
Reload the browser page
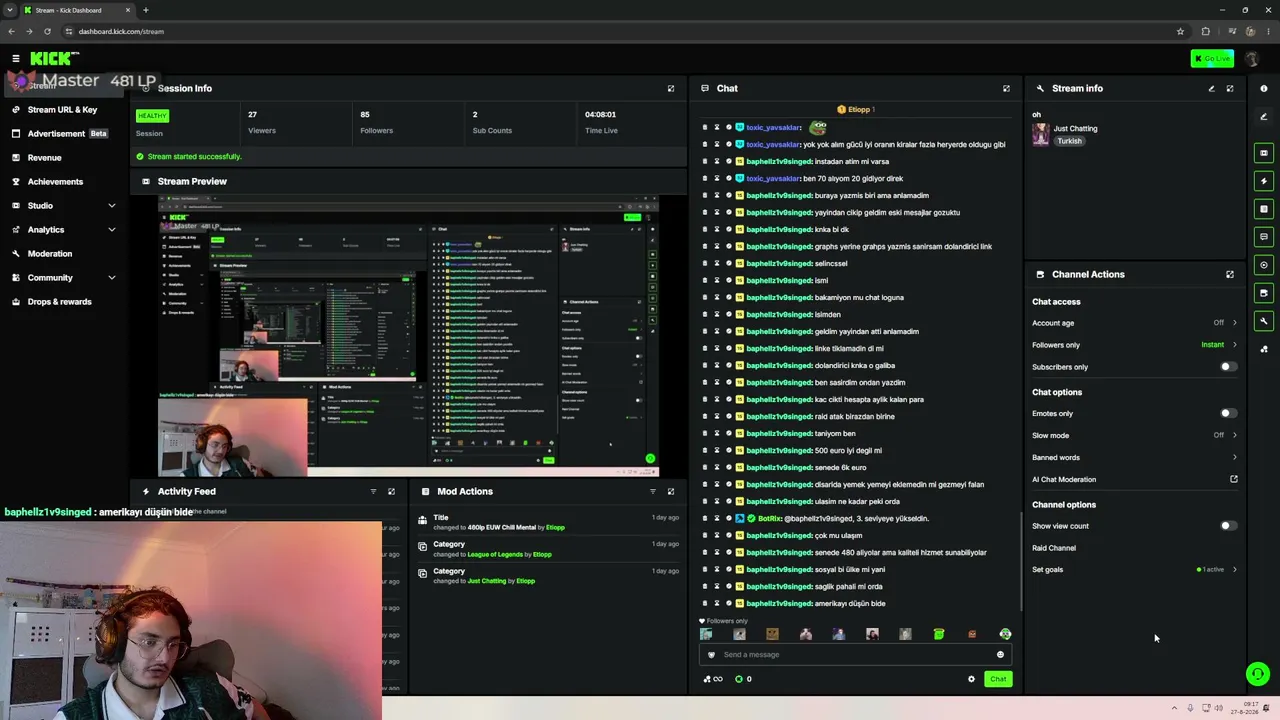coord(47,31)
